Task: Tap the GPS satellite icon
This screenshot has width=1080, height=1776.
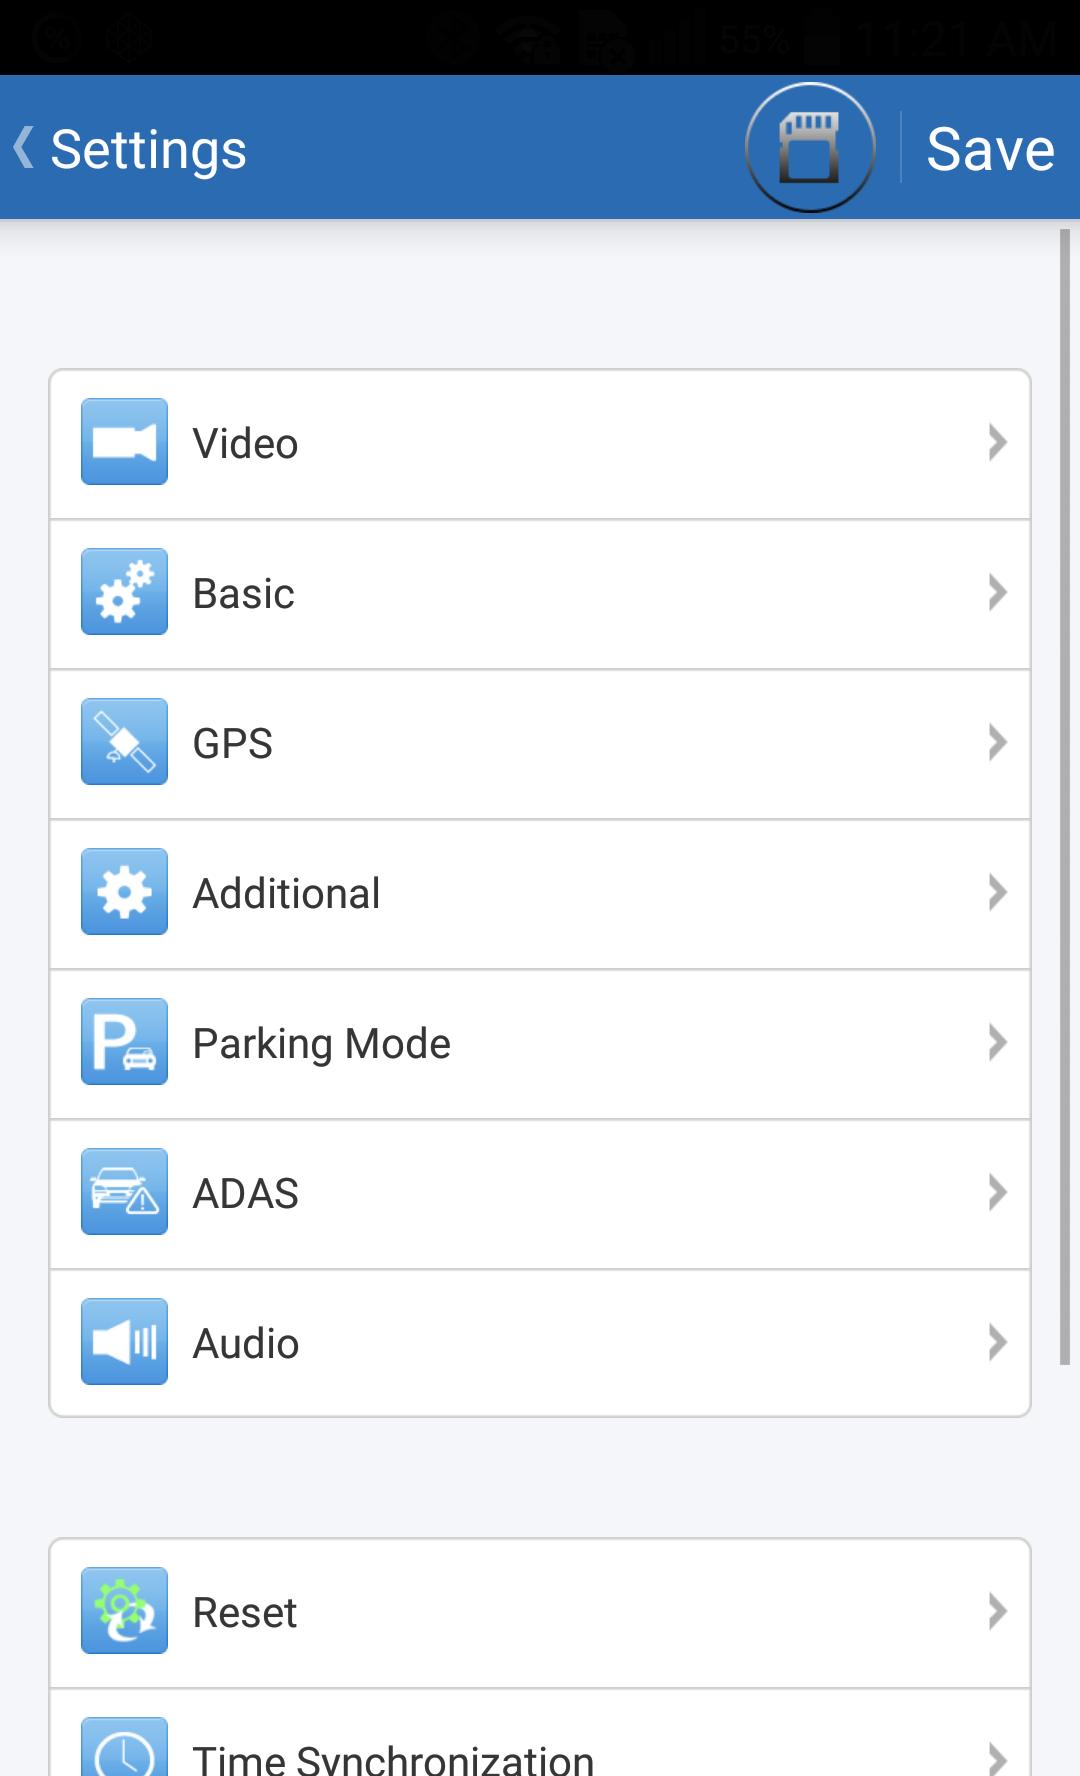Action: [124, 742]
